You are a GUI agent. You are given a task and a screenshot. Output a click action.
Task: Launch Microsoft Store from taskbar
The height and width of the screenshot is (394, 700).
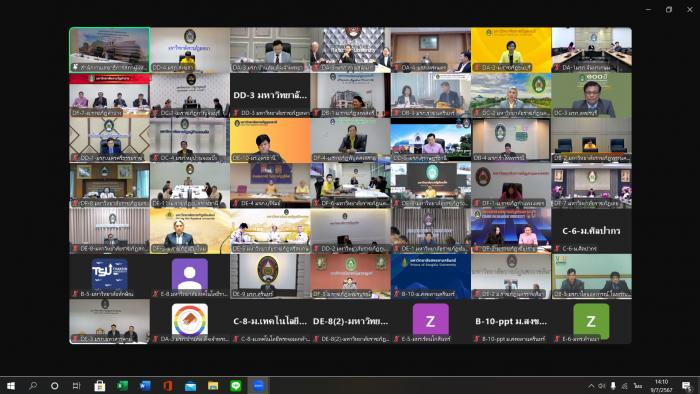pos(100,386)
